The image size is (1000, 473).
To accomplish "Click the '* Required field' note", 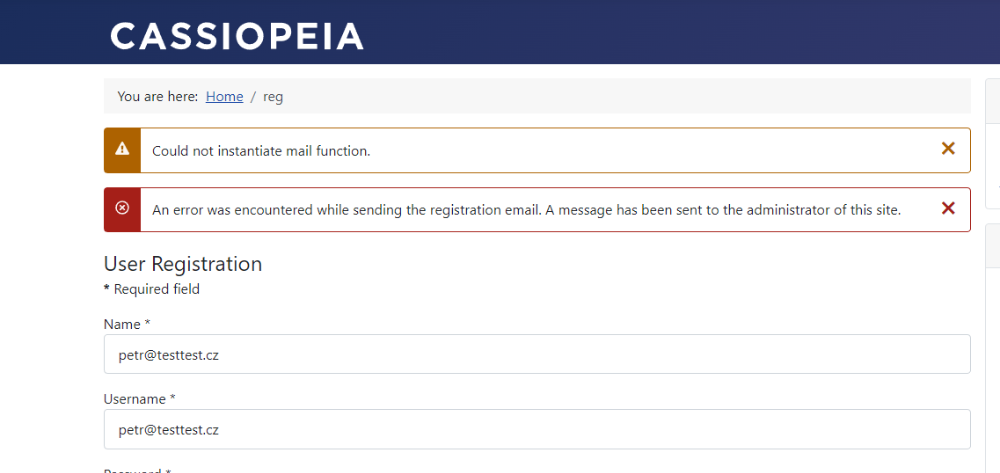I will pyautogui.click(x=152, y=289).
